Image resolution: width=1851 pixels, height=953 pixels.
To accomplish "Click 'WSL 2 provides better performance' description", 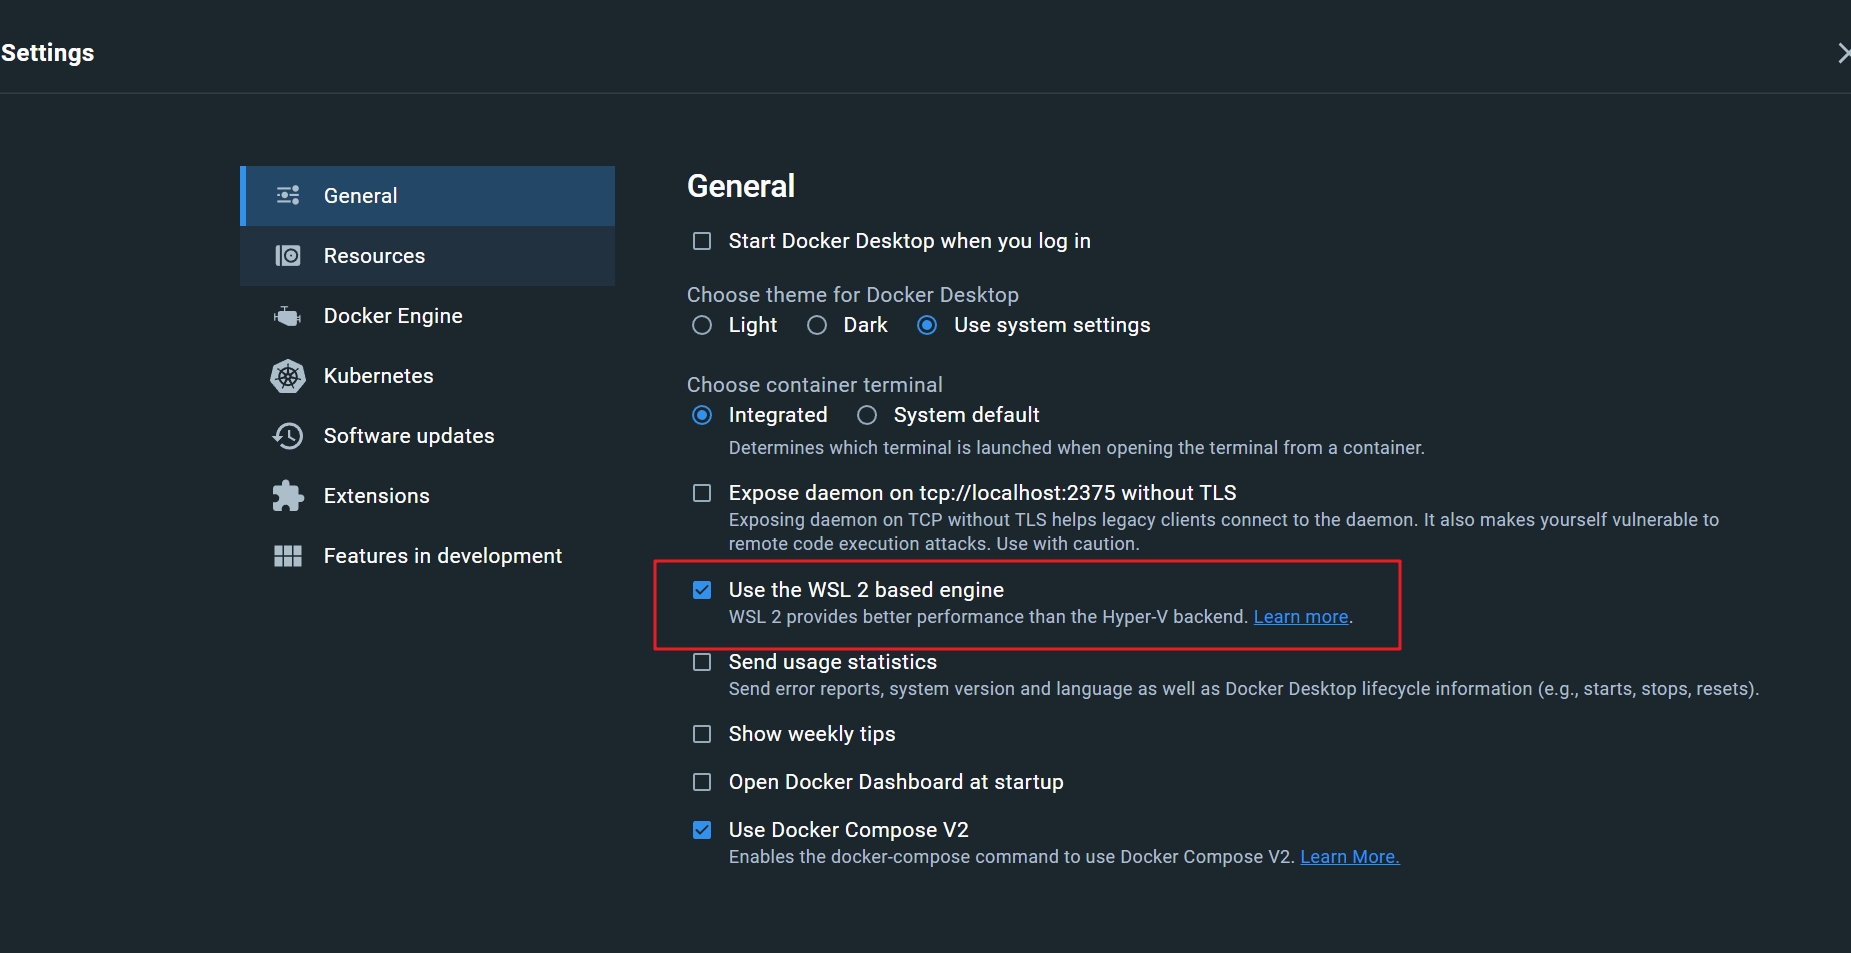I will click(989, 617).
